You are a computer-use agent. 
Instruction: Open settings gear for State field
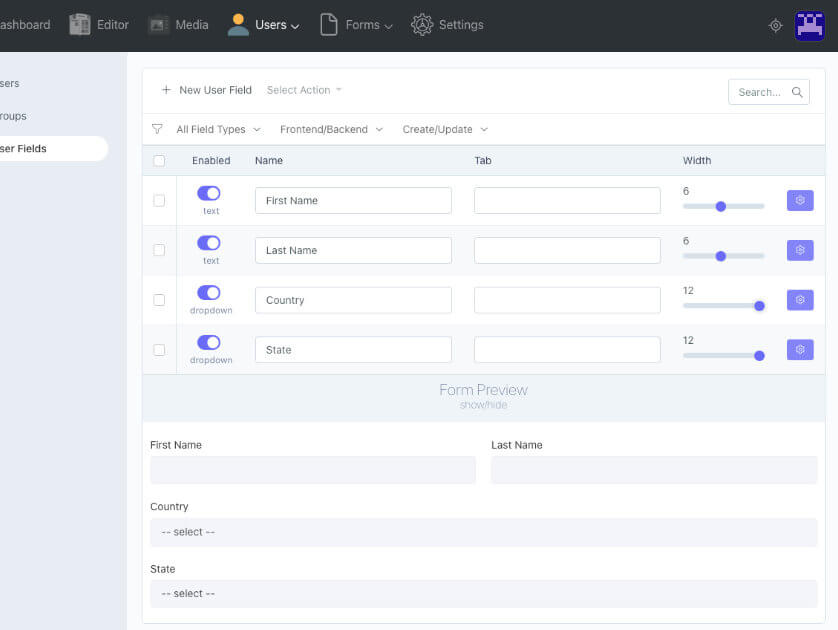coord(800,349)
